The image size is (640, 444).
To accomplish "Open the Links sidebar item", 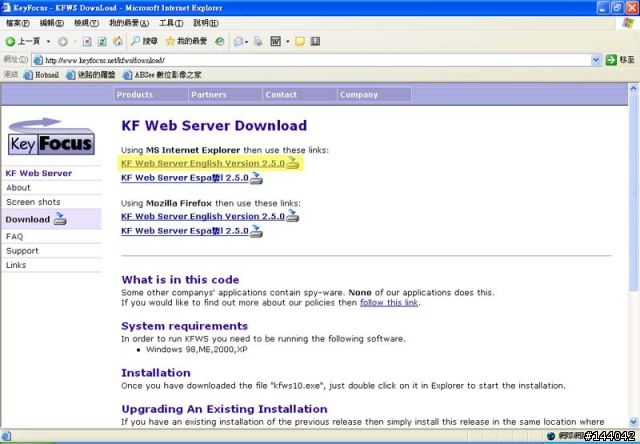I will (16, 265).
